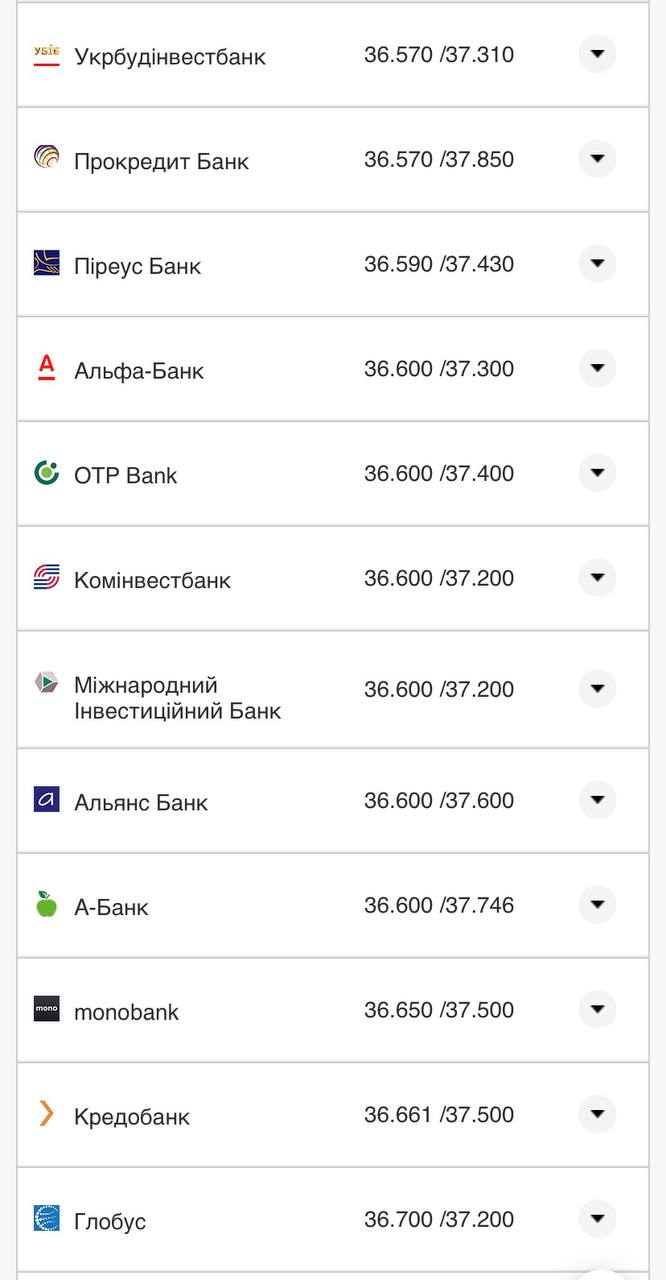The height and width of the screenshot is (1280, 666).
Task: Expand the Глобус row dropdown arrow
Action: pyautogui.click(x=597, y=1219)
